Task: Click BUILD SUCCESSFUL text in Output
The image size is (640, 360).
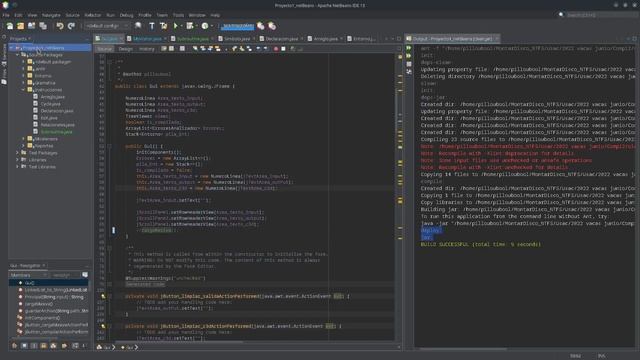Action: [x=480, y=244]
